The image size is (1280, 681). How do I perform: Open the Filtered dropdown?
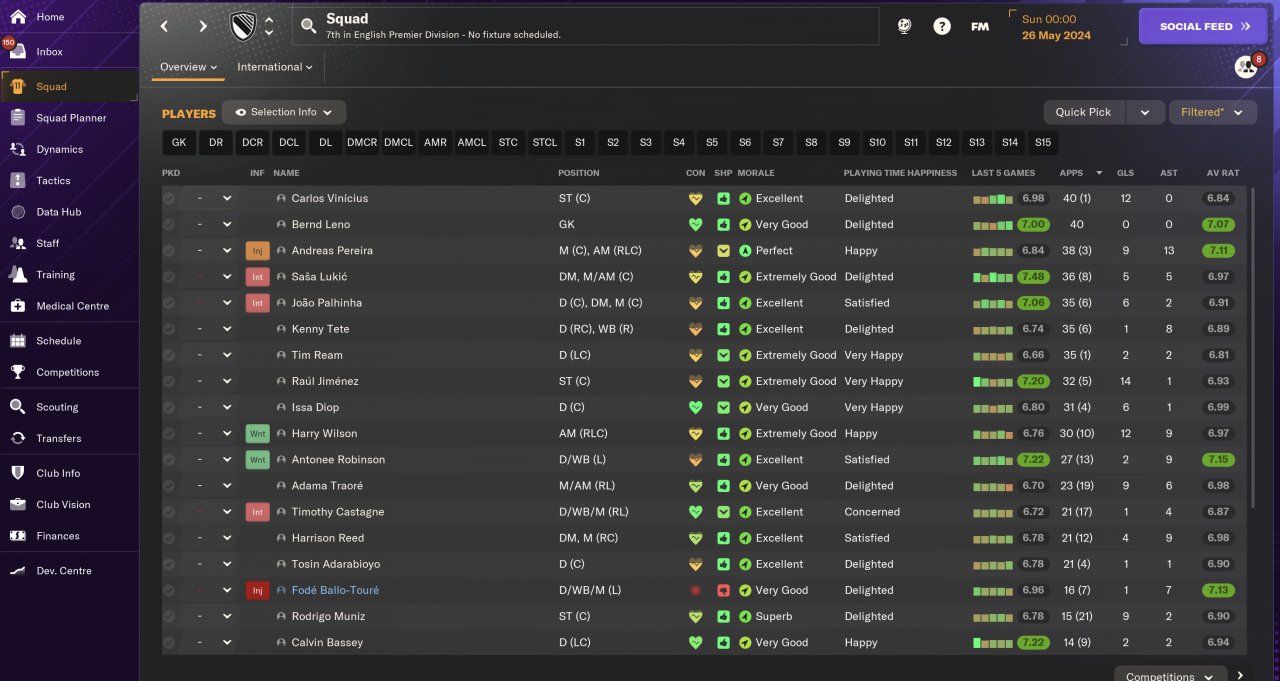tap(1212, 113)
